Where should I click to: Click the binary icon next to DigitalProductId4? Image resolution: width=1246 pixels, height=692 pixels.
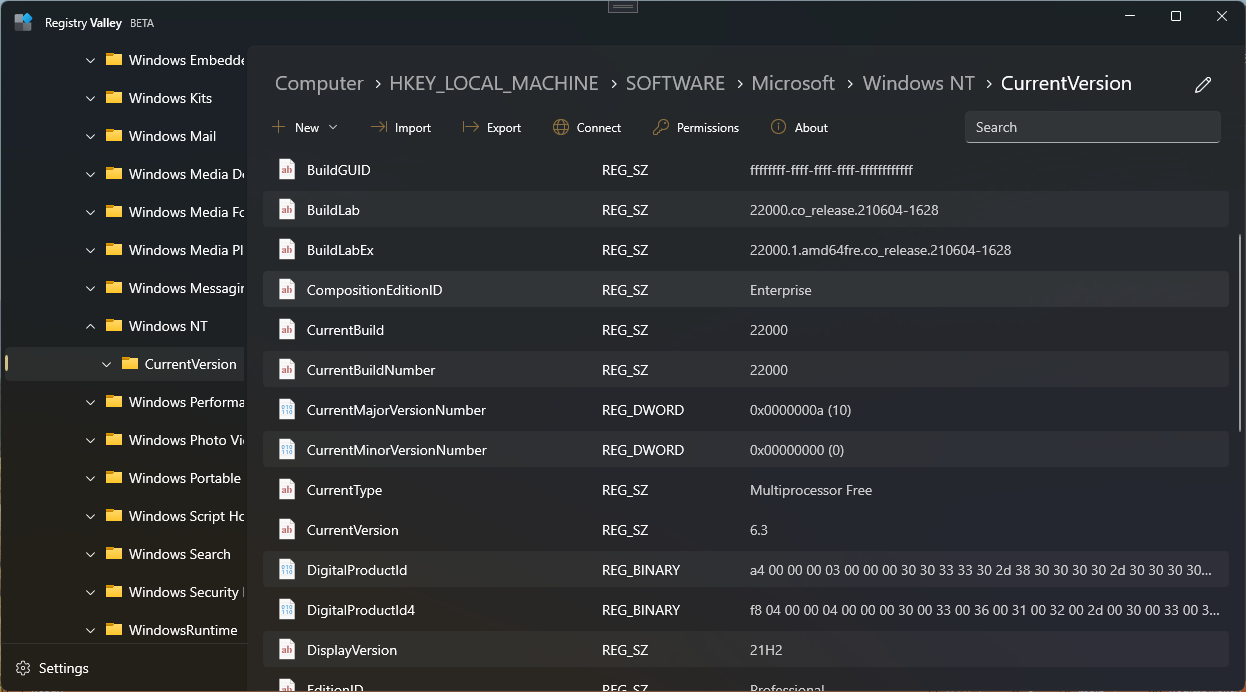[287, 610]
